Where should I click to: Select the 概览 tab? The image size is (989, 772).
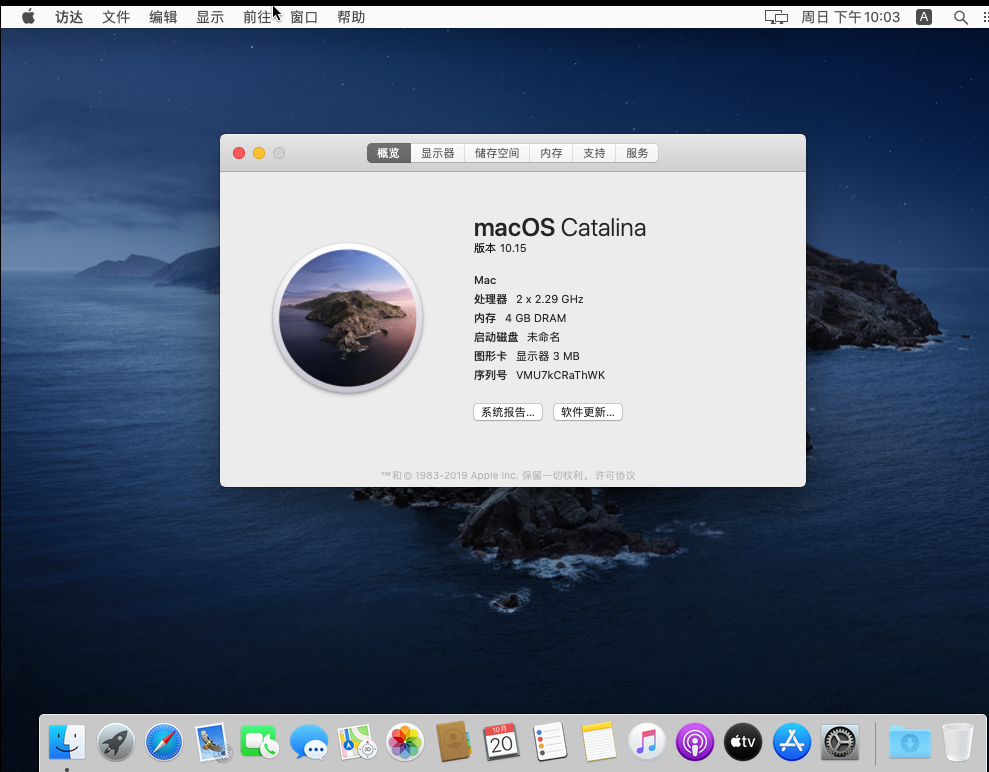tap(389, 153)
